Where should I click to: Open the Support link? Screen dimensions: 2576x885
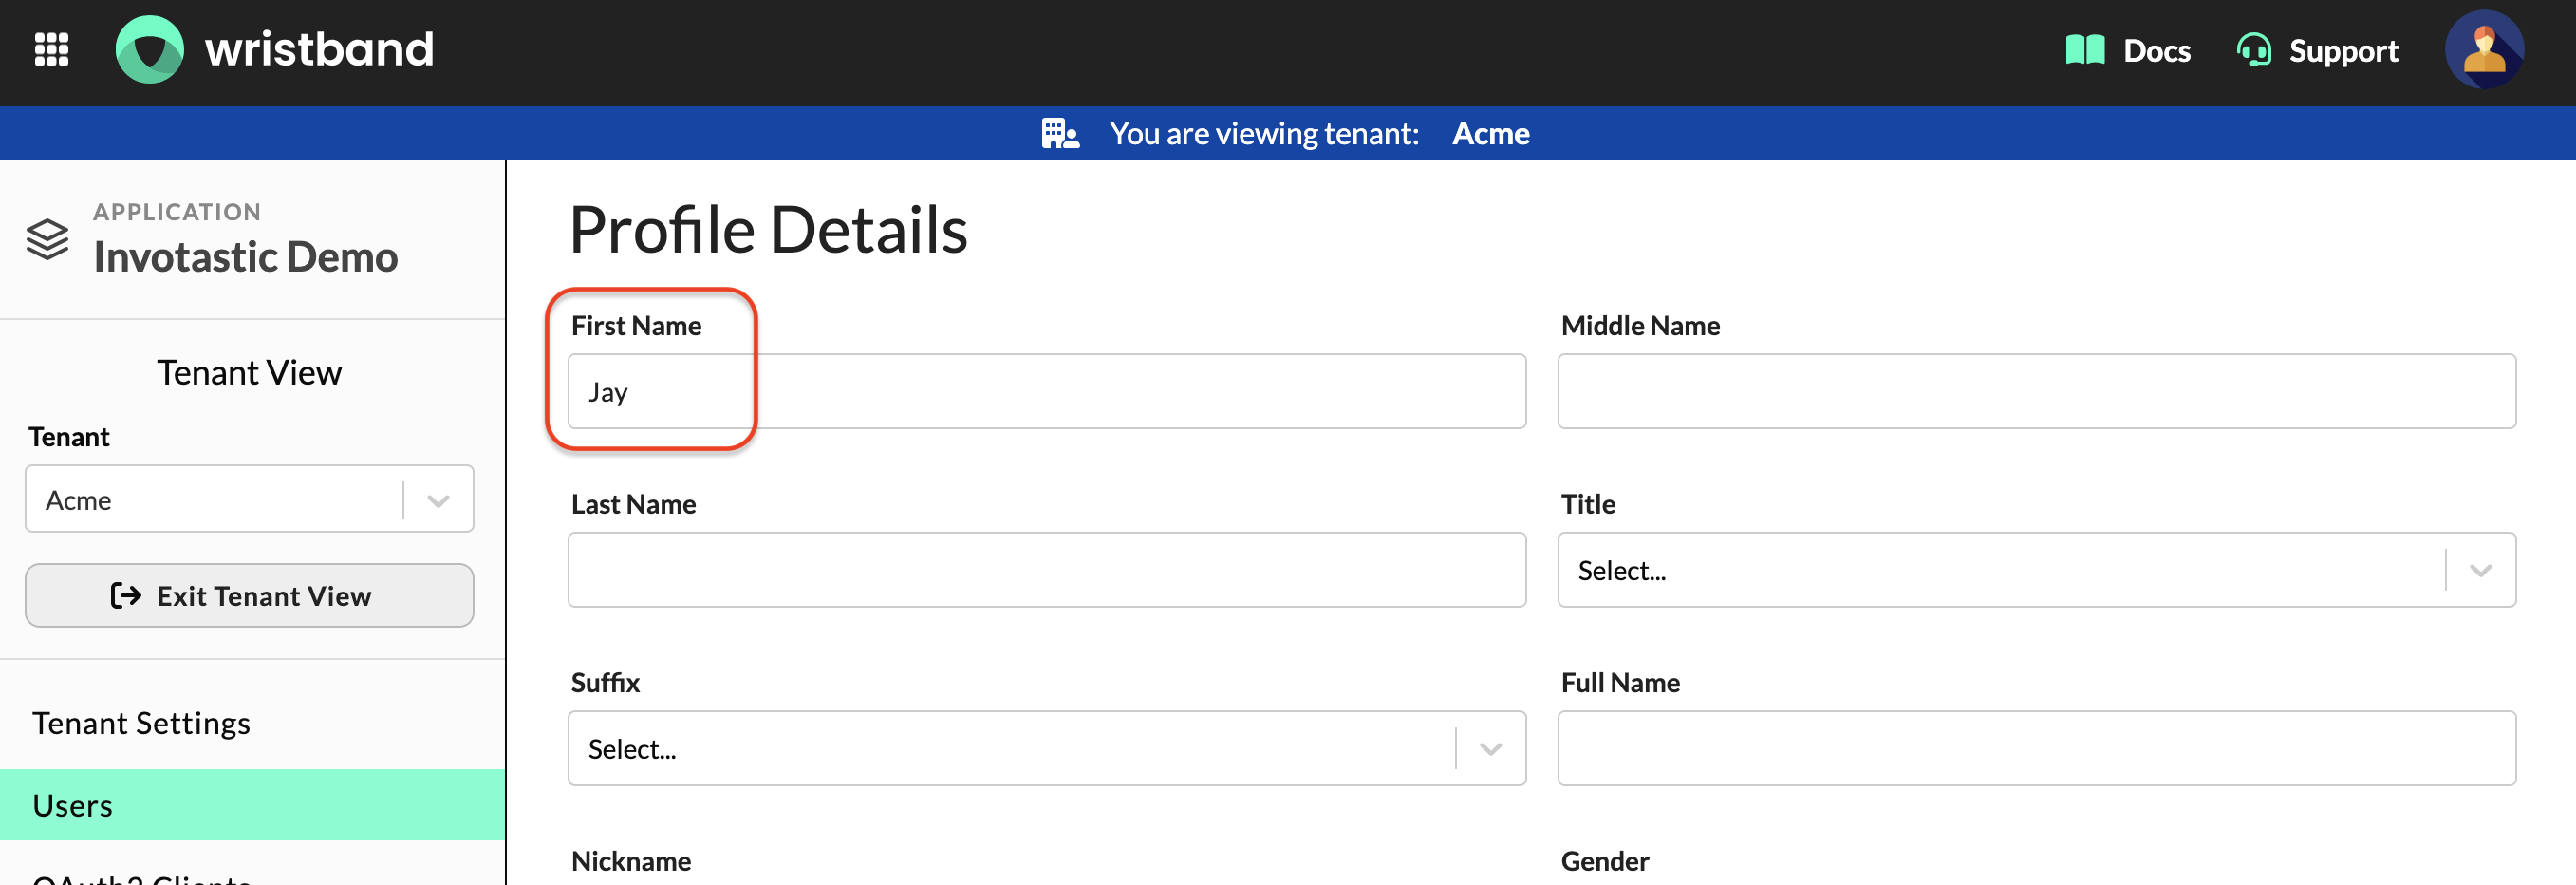coord(2317,50)
